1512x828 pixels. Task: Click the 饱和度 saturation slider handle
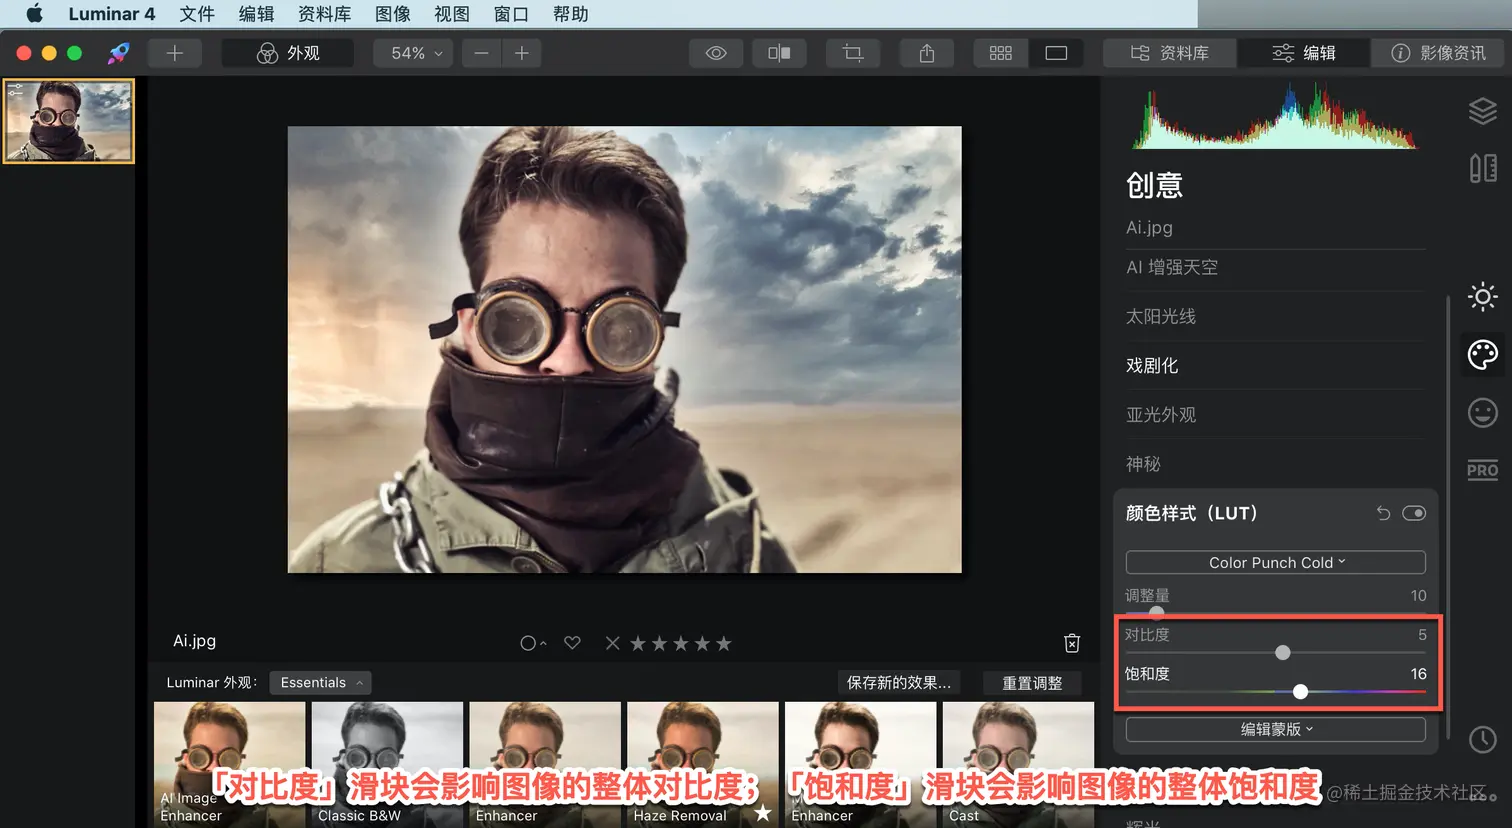tap(1300, 691)
